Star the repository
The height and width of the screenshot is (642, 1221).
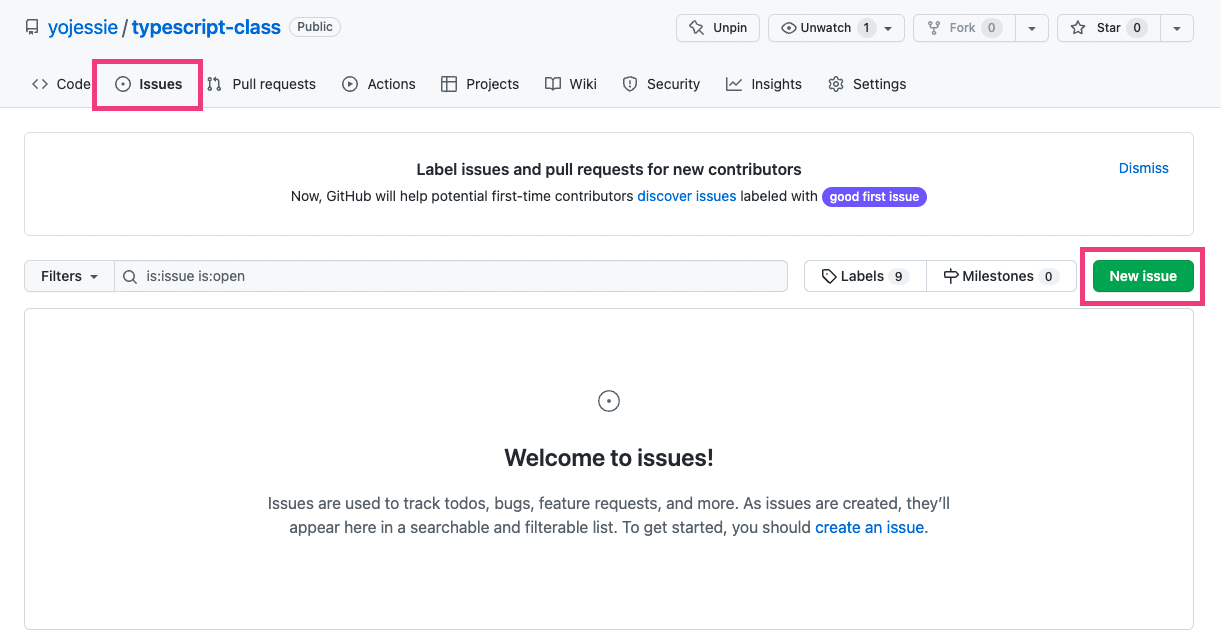pos(1108,28)
